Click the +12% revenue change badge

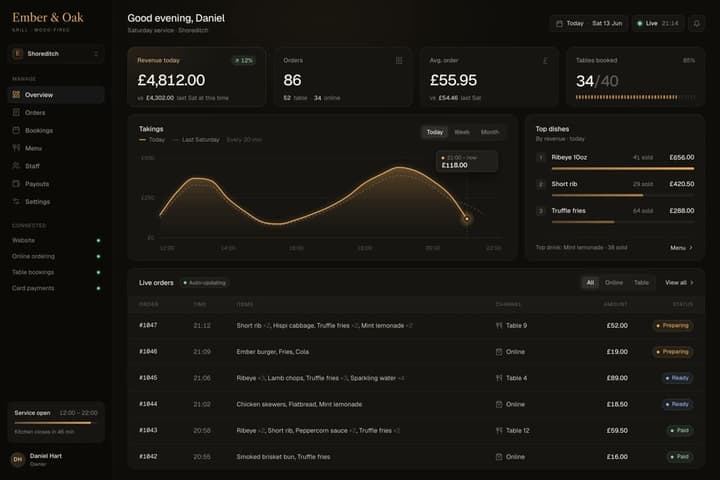244,61
